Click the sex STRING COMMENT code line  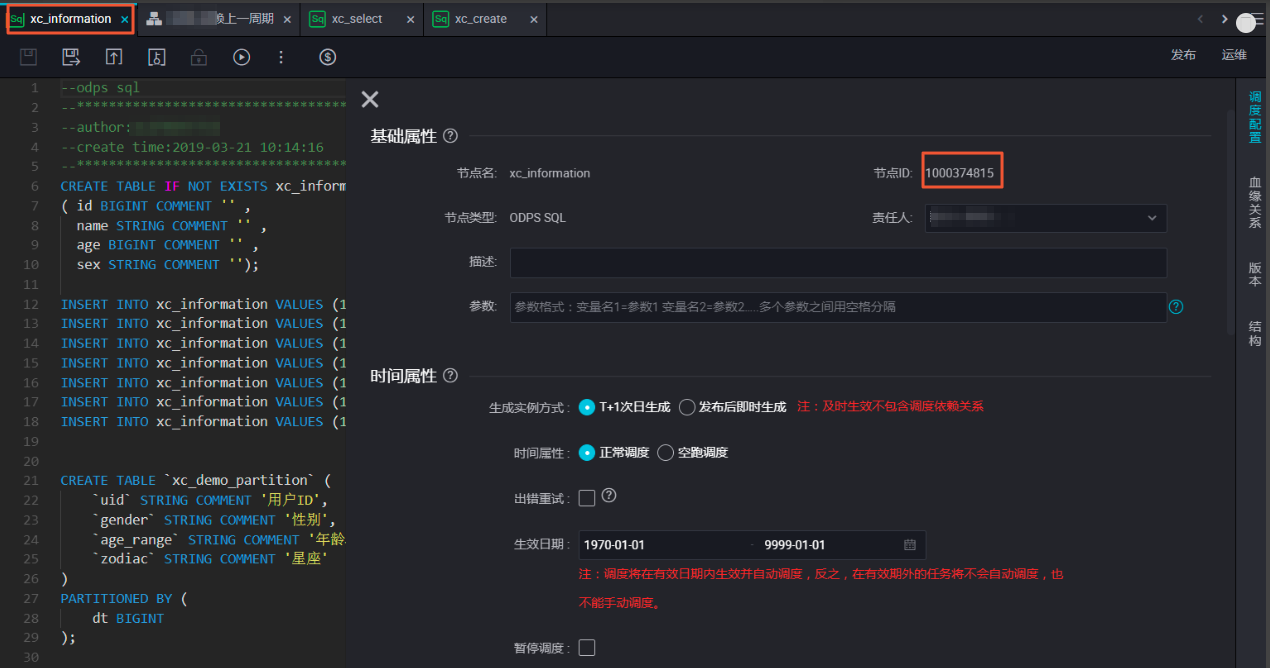pyautogui.click(x=168, y=265)
